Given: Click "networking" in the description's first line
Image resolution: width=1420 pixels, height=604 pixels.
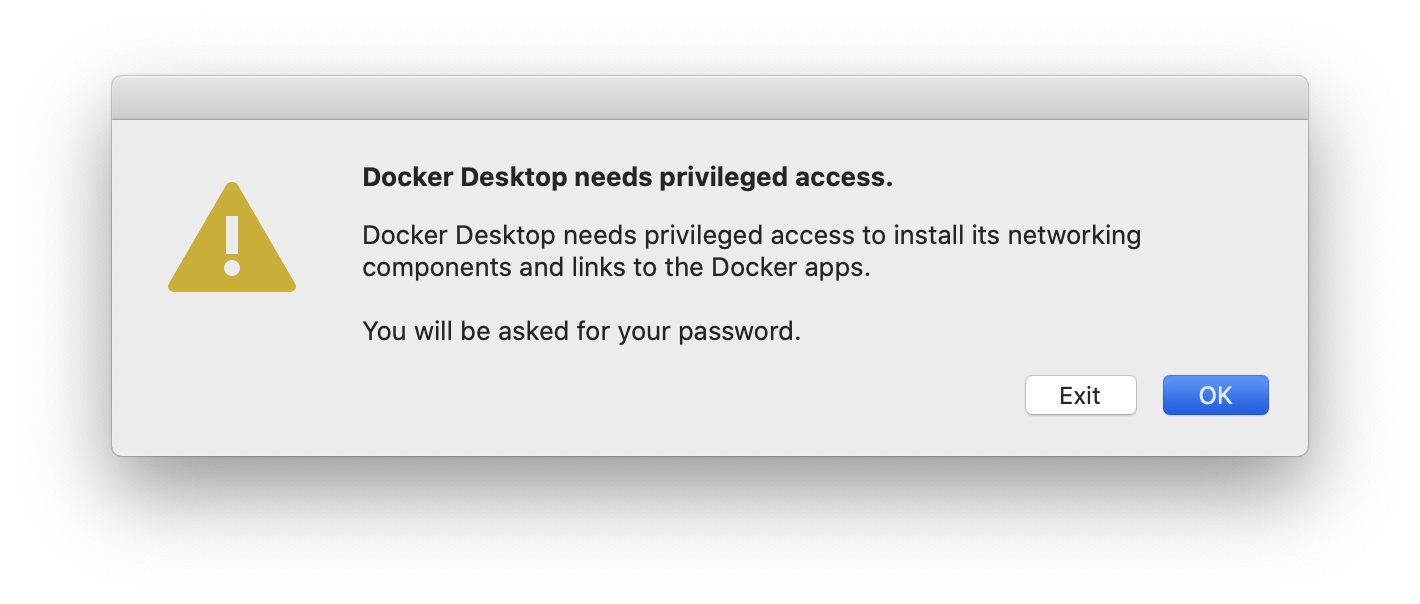Looking at the screenshot, I should click(x=1074, y=237).
